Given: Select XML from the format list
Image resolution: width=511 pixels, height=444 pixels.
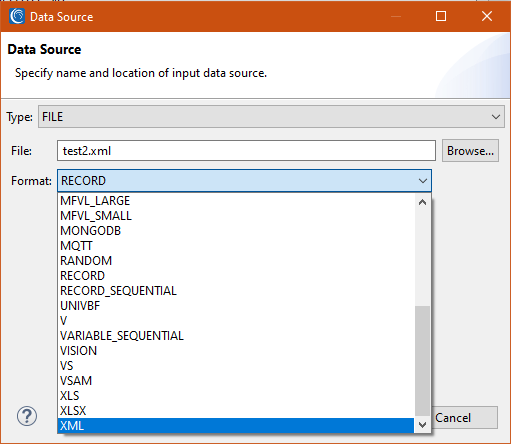Looking at the screenshot, I should (x=236, y=426).
